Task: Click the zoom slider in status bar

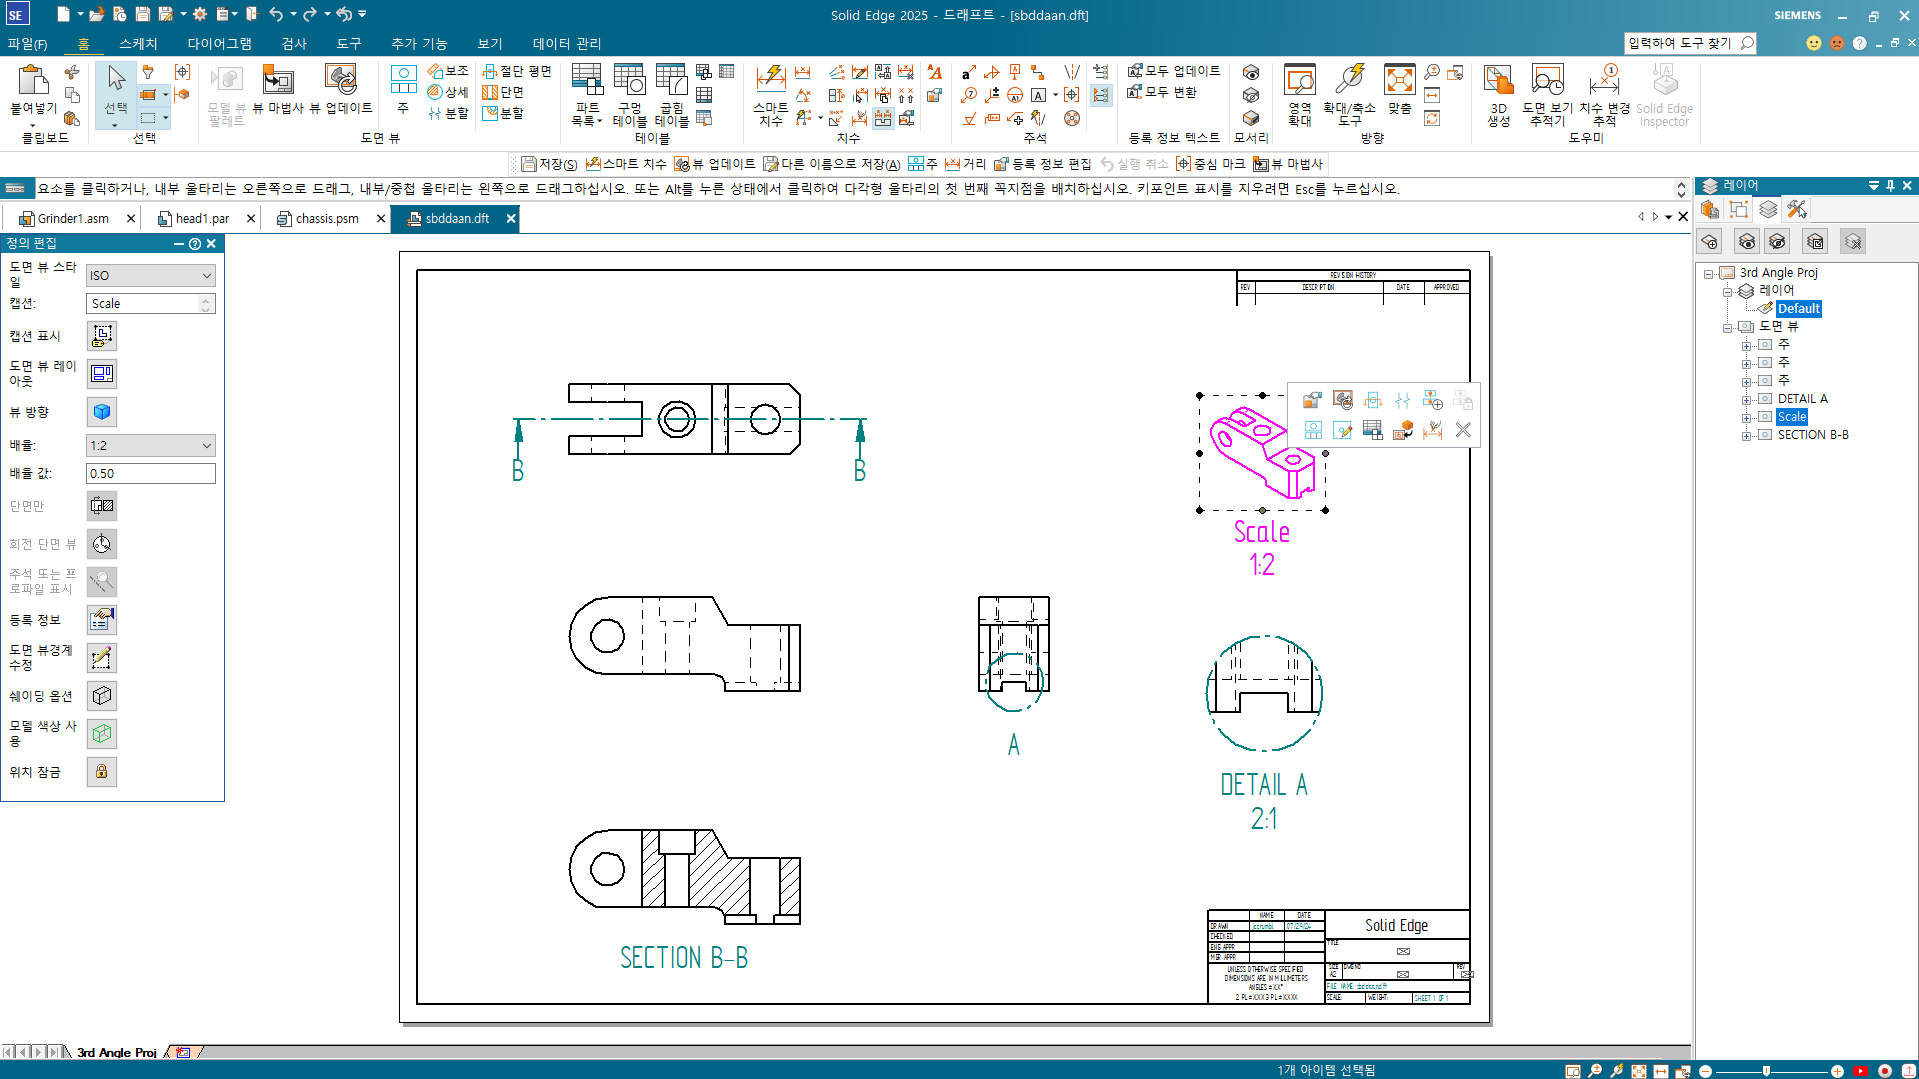Action: [x=1767, y=1071]
